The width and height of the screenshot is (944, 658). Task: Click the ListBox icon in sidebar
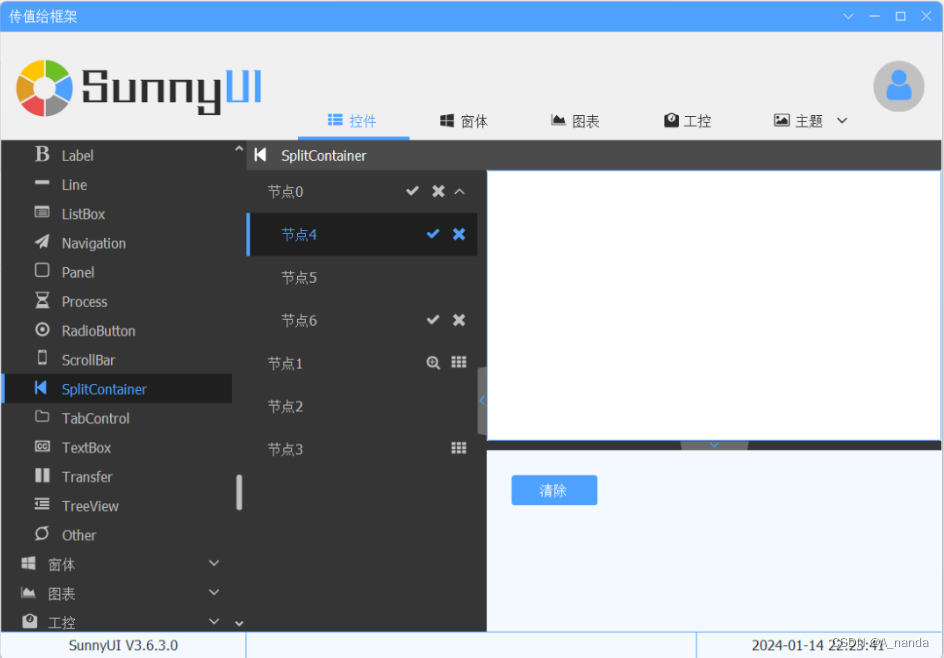(42, 212)
